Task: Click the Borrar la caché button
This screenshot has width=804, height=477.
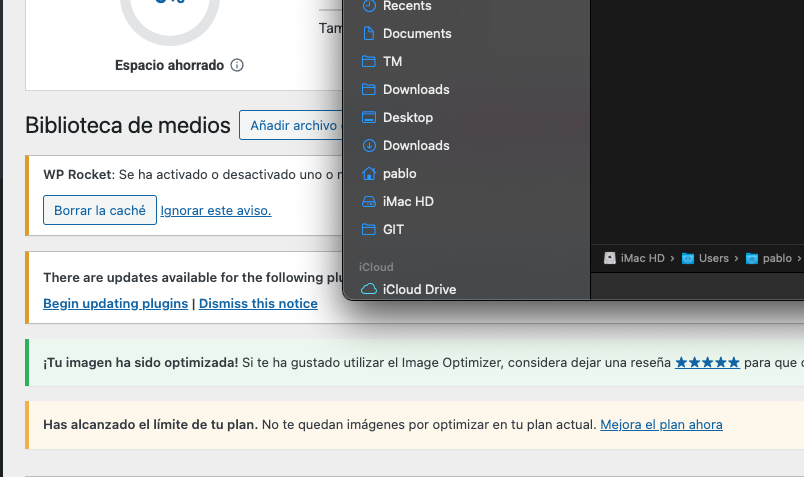Action: click(x=100, y=210)
